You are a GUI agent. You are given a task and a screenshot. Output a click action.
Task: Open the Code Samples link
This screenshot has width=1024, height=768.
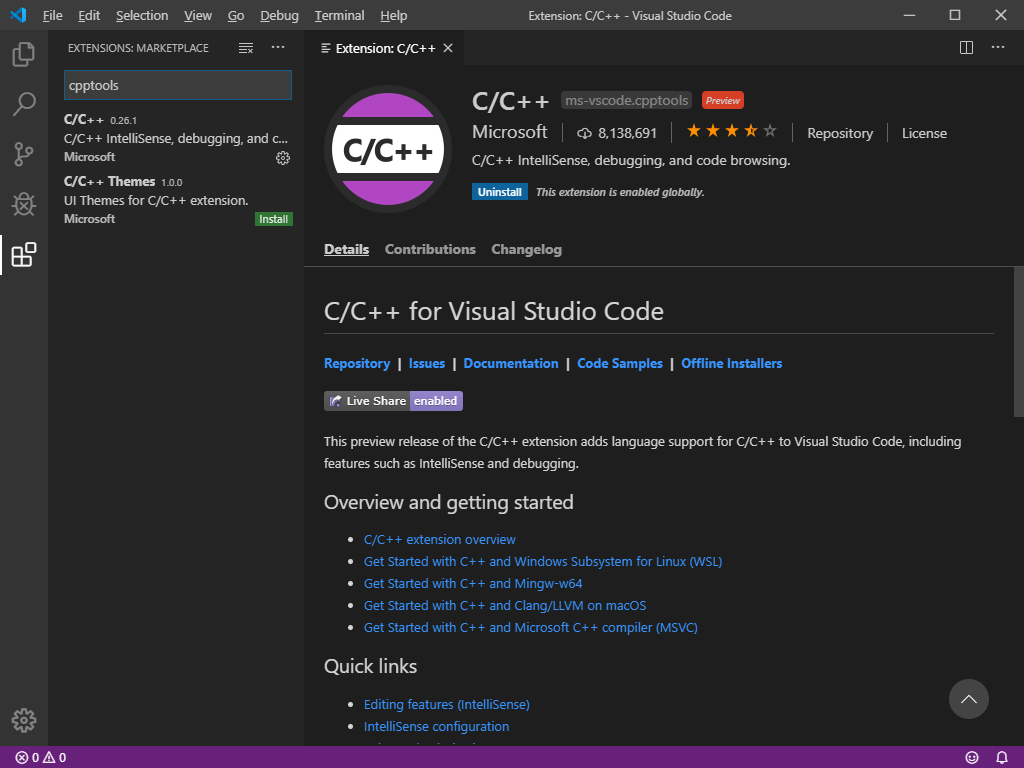pos(620,364)
